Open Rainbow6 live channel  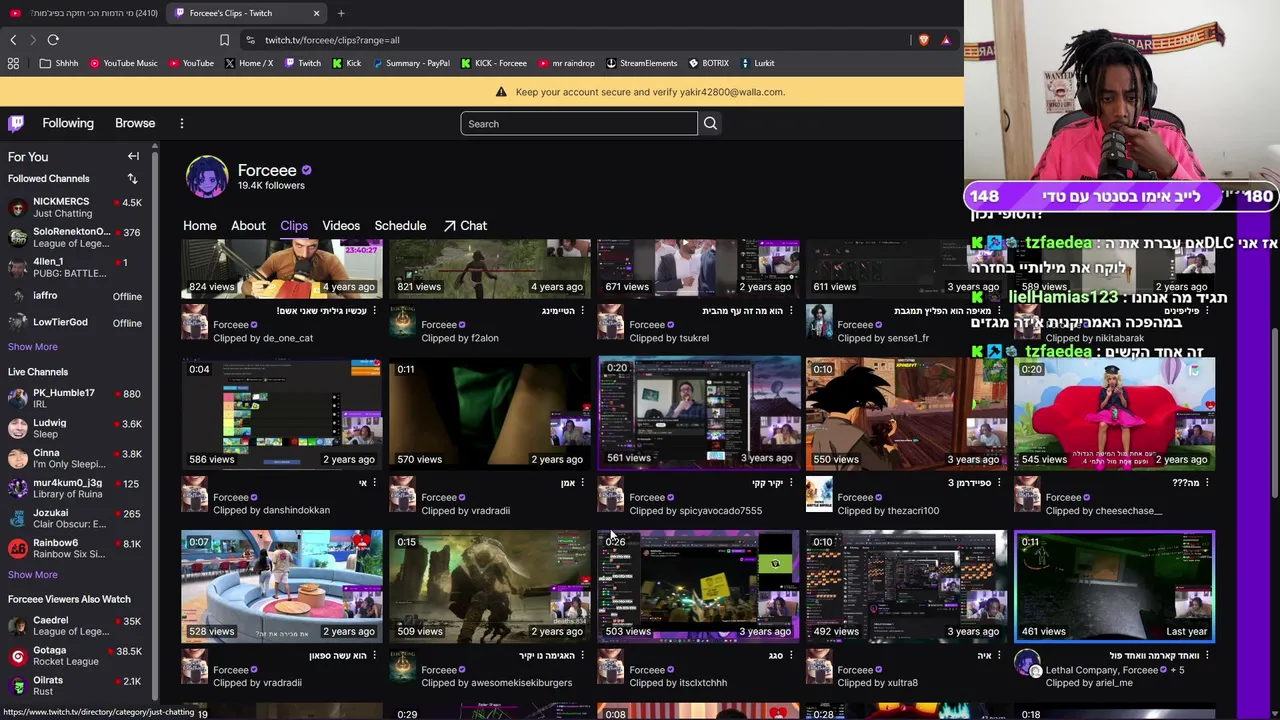76,548
